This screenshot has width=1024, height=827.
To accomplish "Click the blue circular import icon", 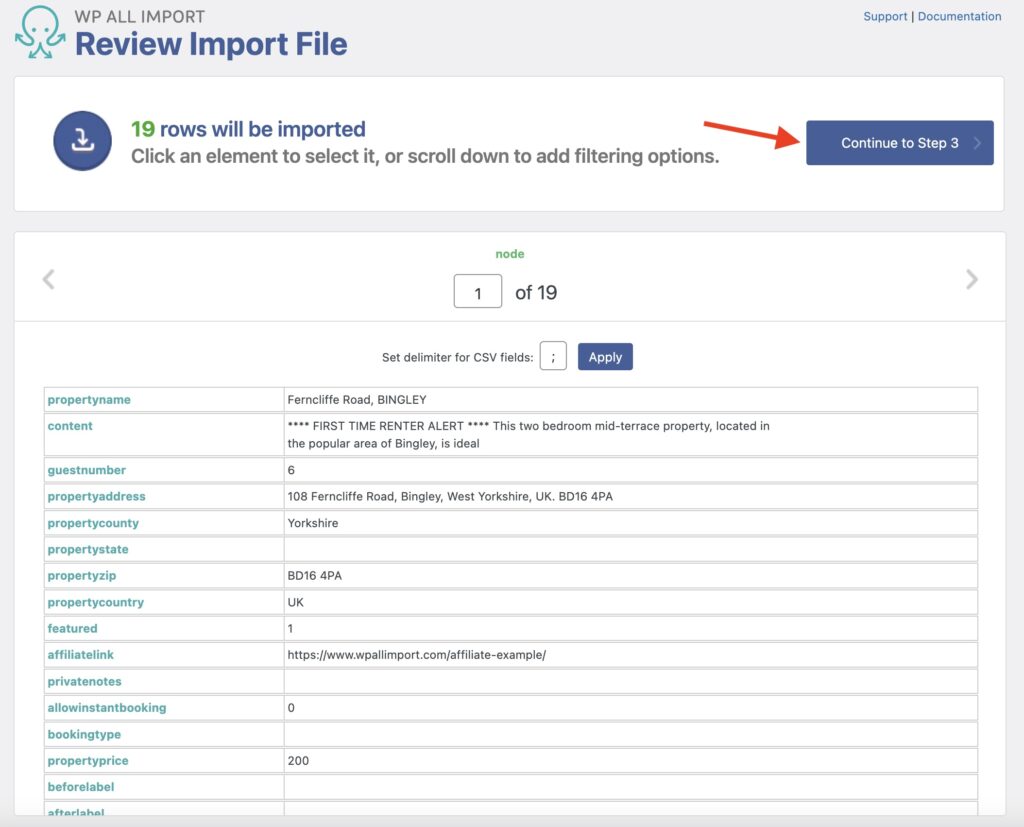I will pyautogui.click(x=82, y=141).
